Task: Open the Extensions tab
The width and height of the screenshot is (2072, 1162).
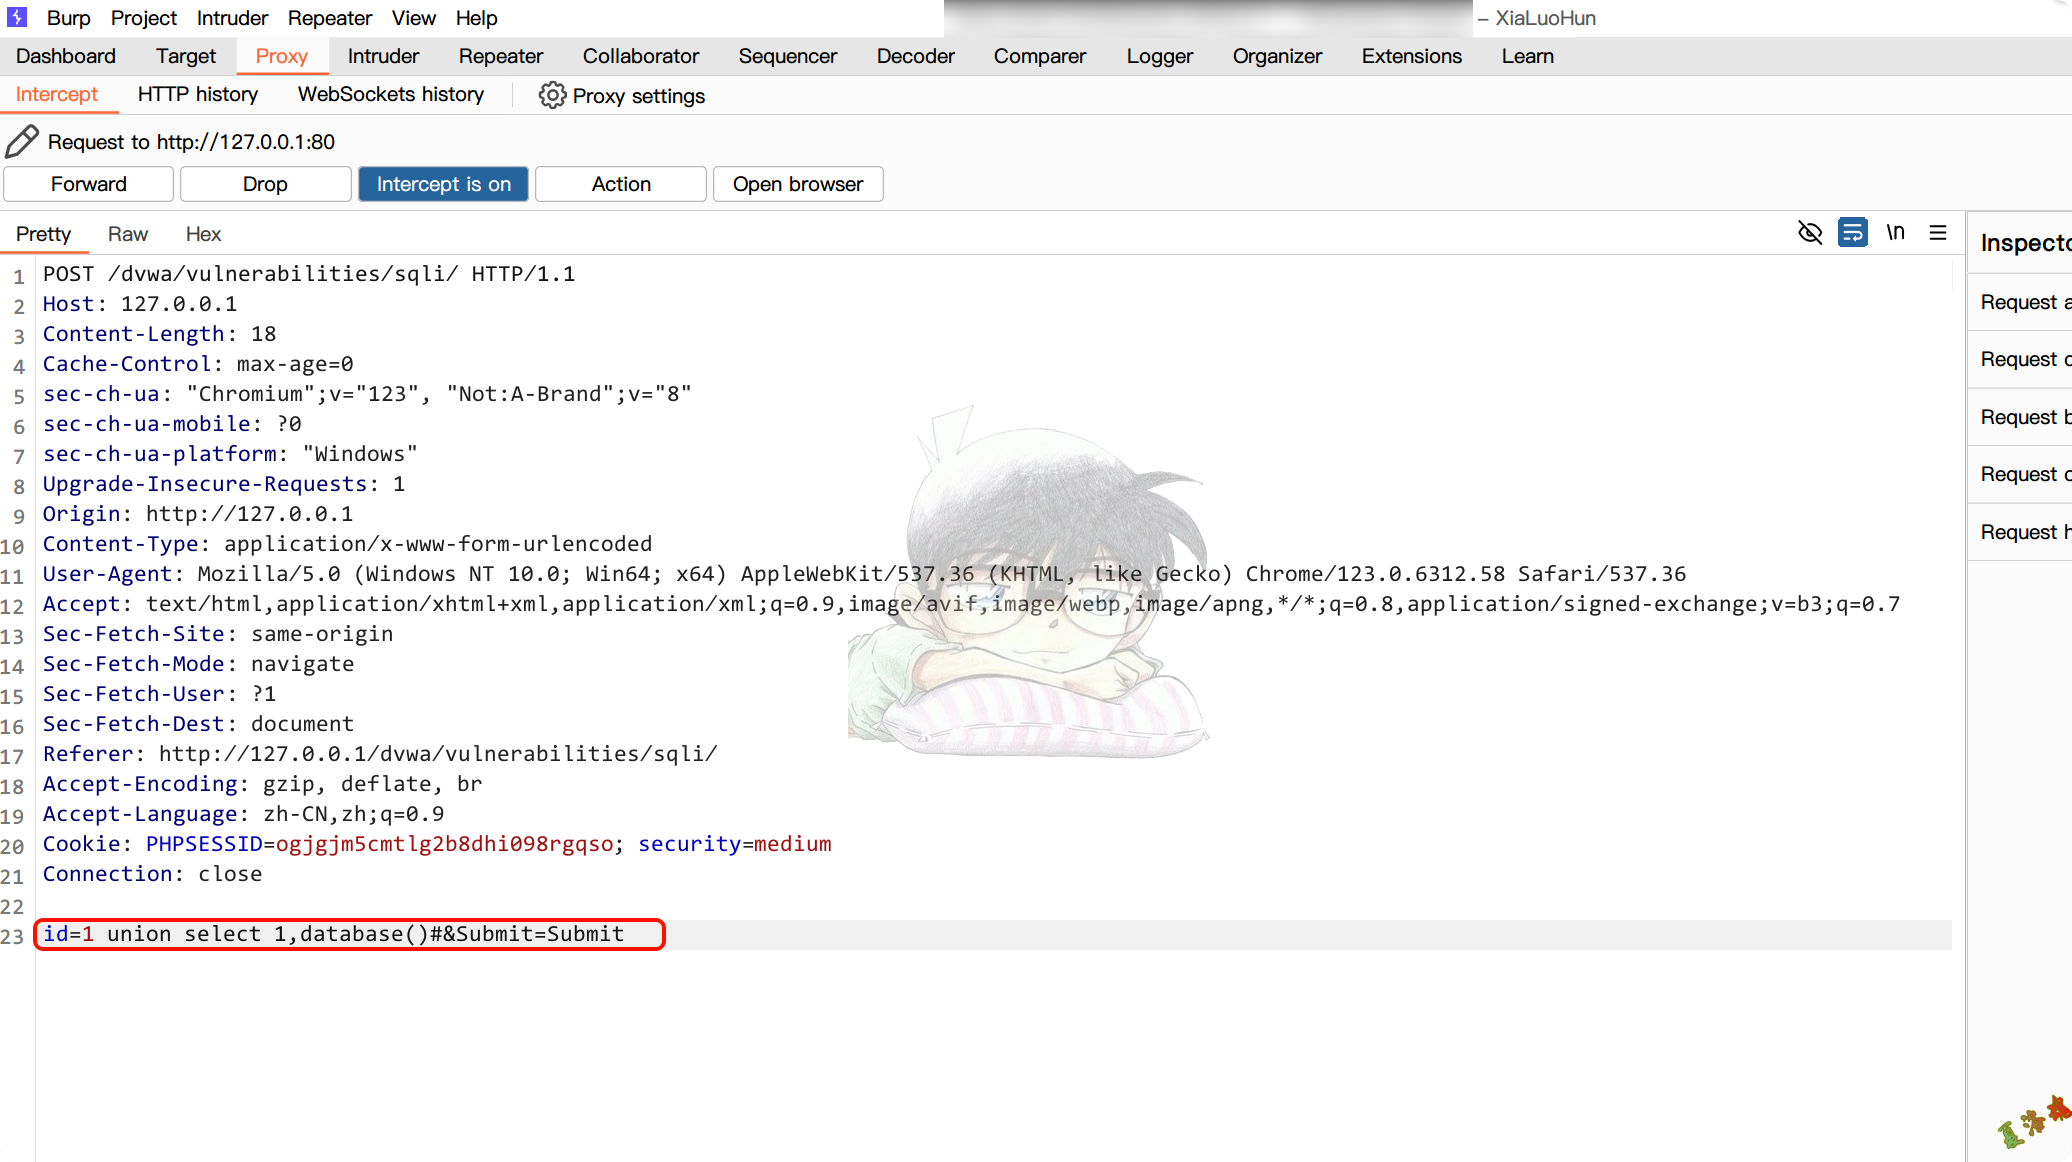Action: point(1412,56)
